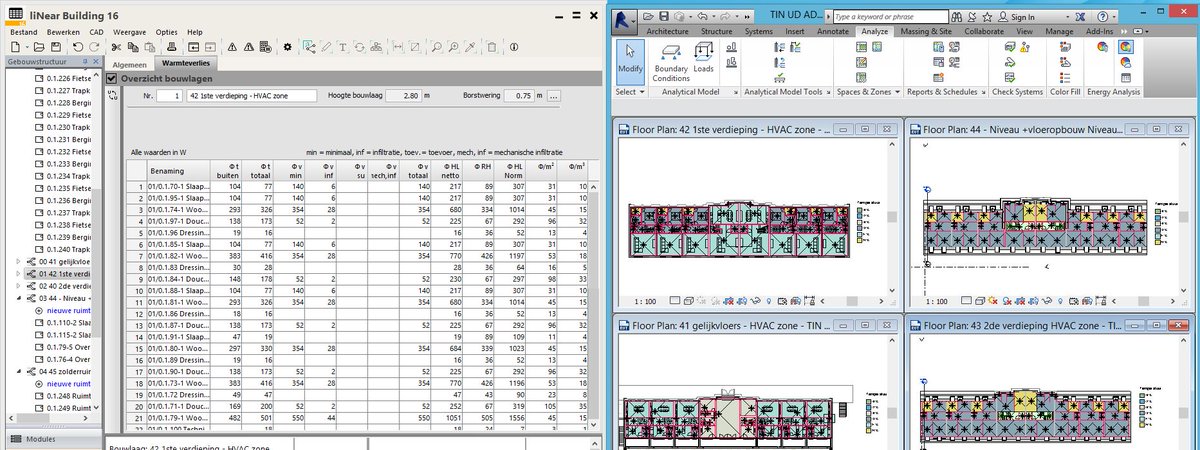Click the settings gear icon in liNear toolbar
This screenshot has width=1200, height=450.
pyautogui.click(x=287, y=47)
